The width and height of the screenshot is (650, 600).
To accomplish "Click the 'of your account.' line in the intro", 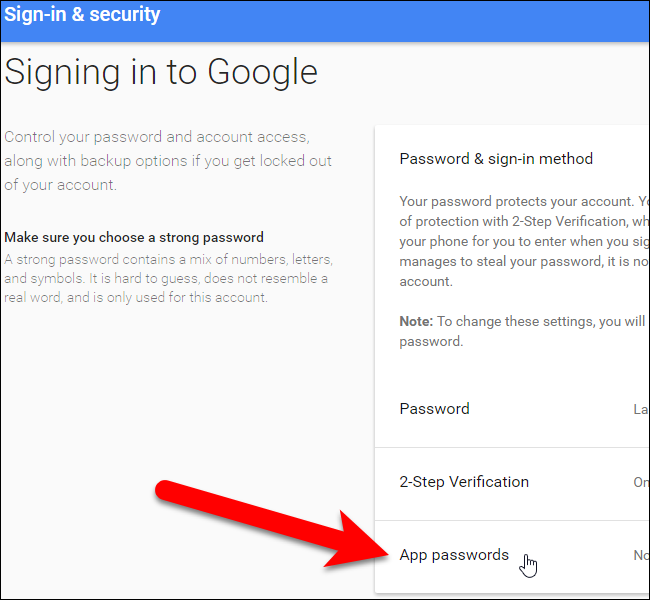I will click(x=60, y=184).
